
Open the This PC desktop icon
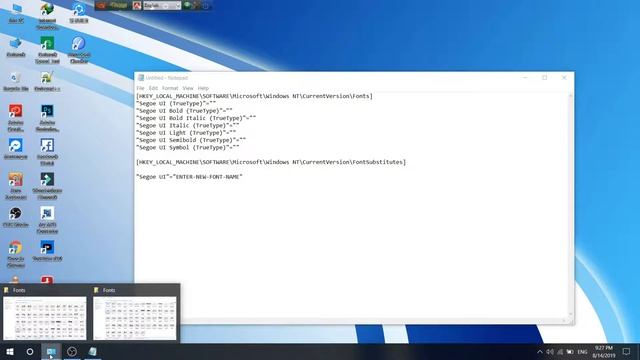click(x=16, y=13)
